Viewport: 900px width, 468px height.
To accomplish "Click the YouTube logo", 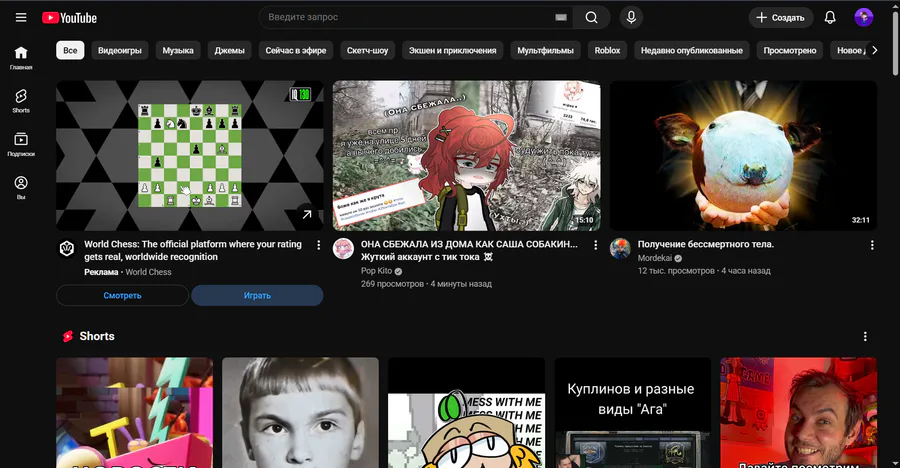I will tap(69, 18).
